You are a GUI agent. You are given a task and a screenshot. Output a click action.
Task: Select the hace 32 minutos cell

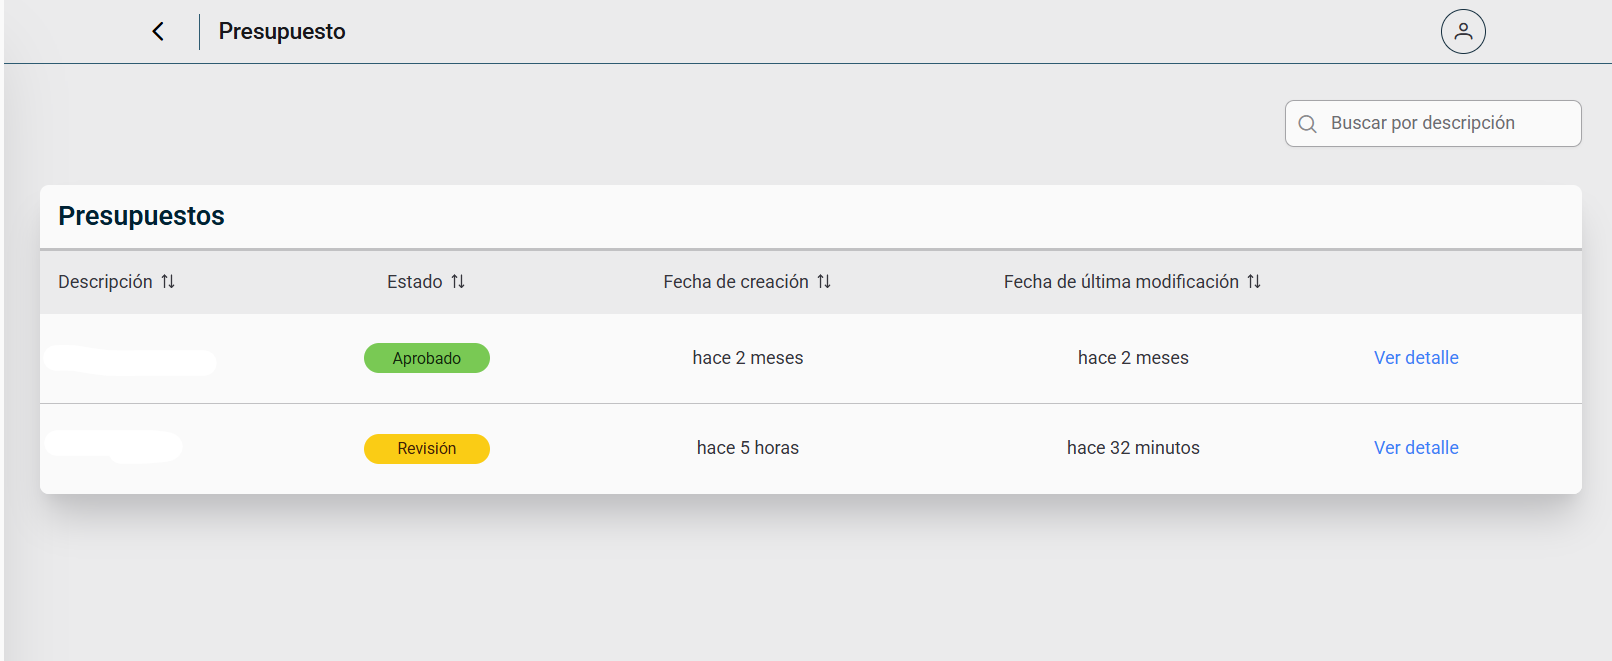1132,448
